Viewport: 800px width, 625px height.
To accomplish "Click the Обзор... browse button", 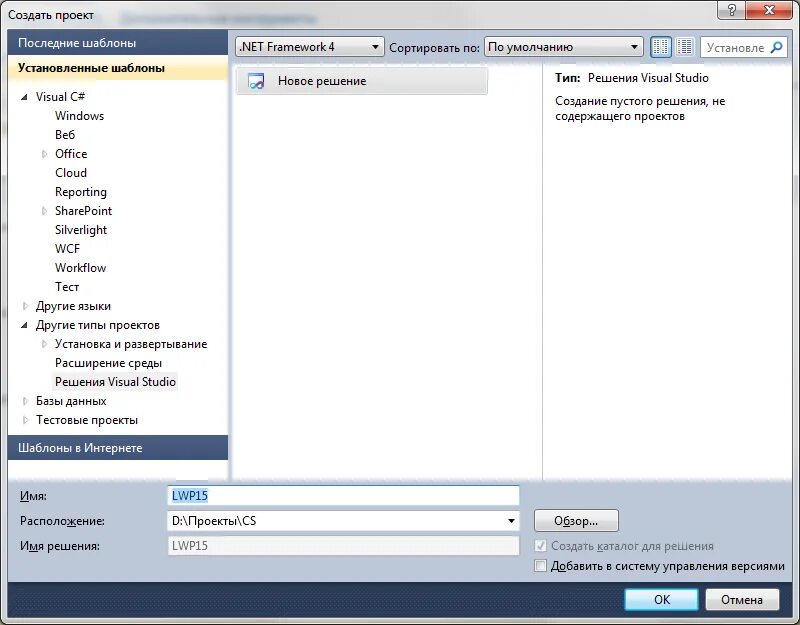I will (576, 521).
